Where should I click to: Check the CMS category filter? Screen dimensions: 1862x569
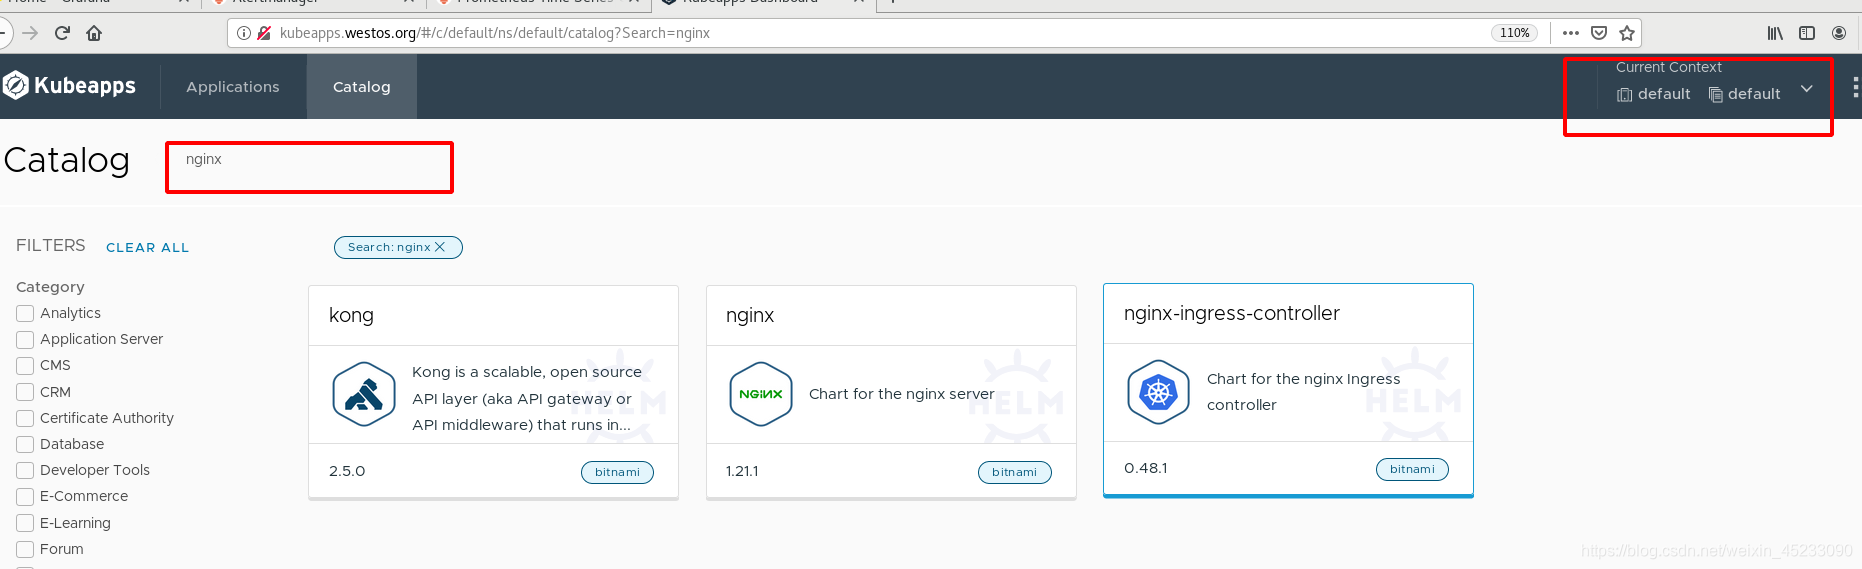point(25,366)
